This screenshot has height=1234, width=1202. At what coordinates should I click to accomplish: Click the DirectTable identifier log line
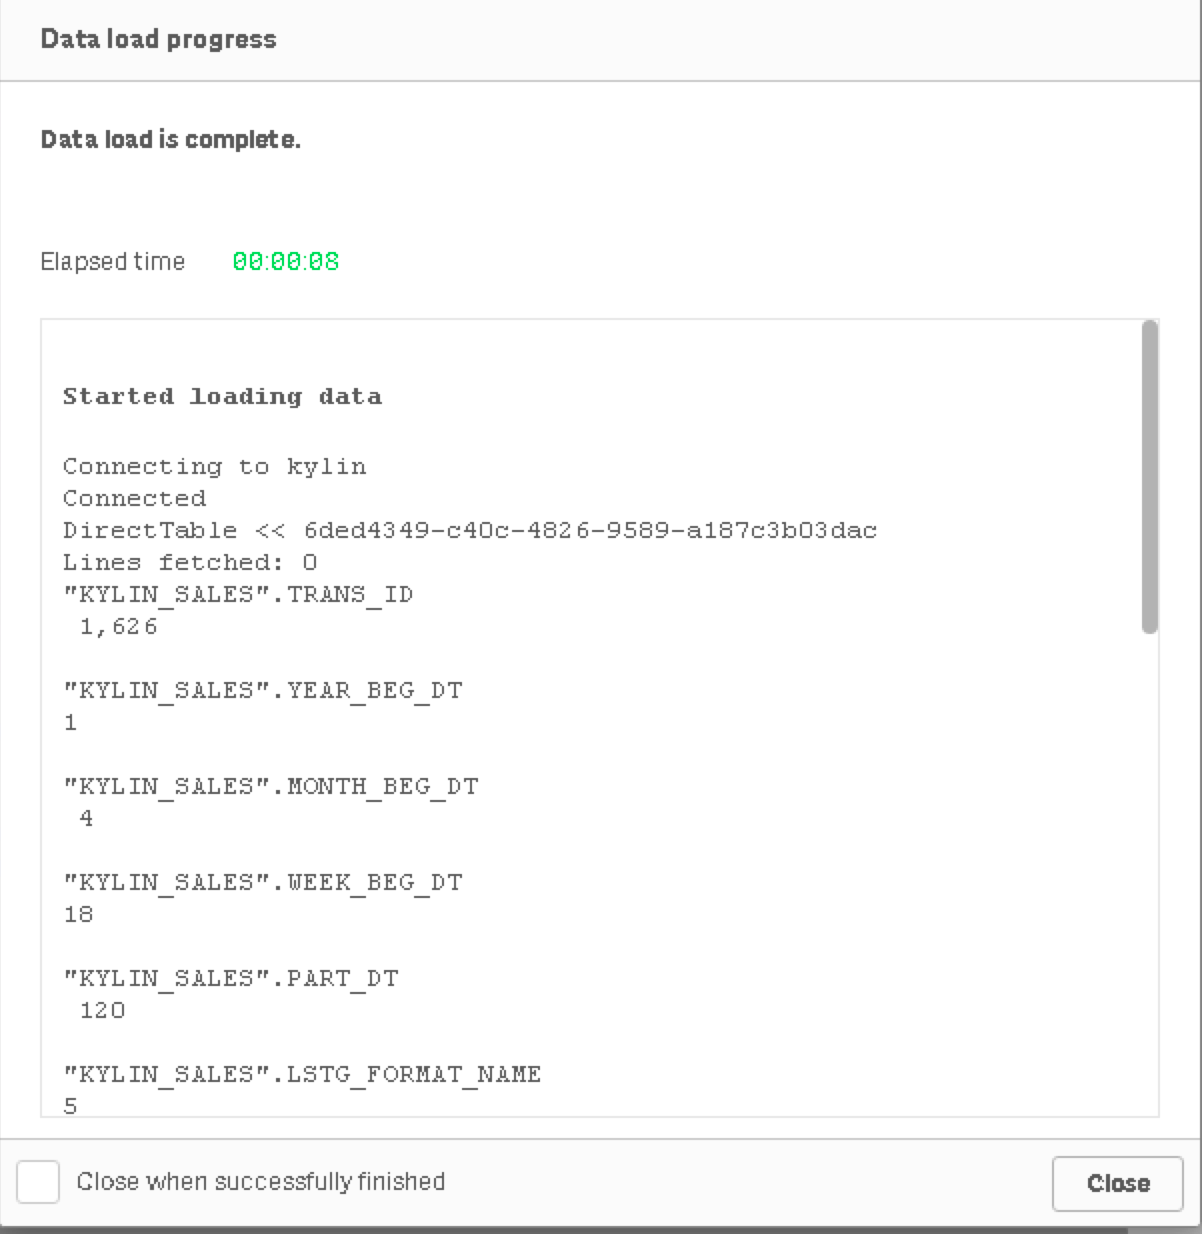[469, 530]
